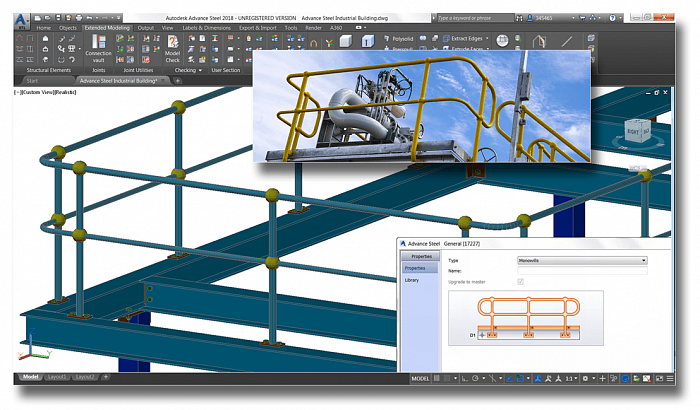Click the user account icon for 345465
Viewport: 700px width, 410px height.
pos(530,18)
